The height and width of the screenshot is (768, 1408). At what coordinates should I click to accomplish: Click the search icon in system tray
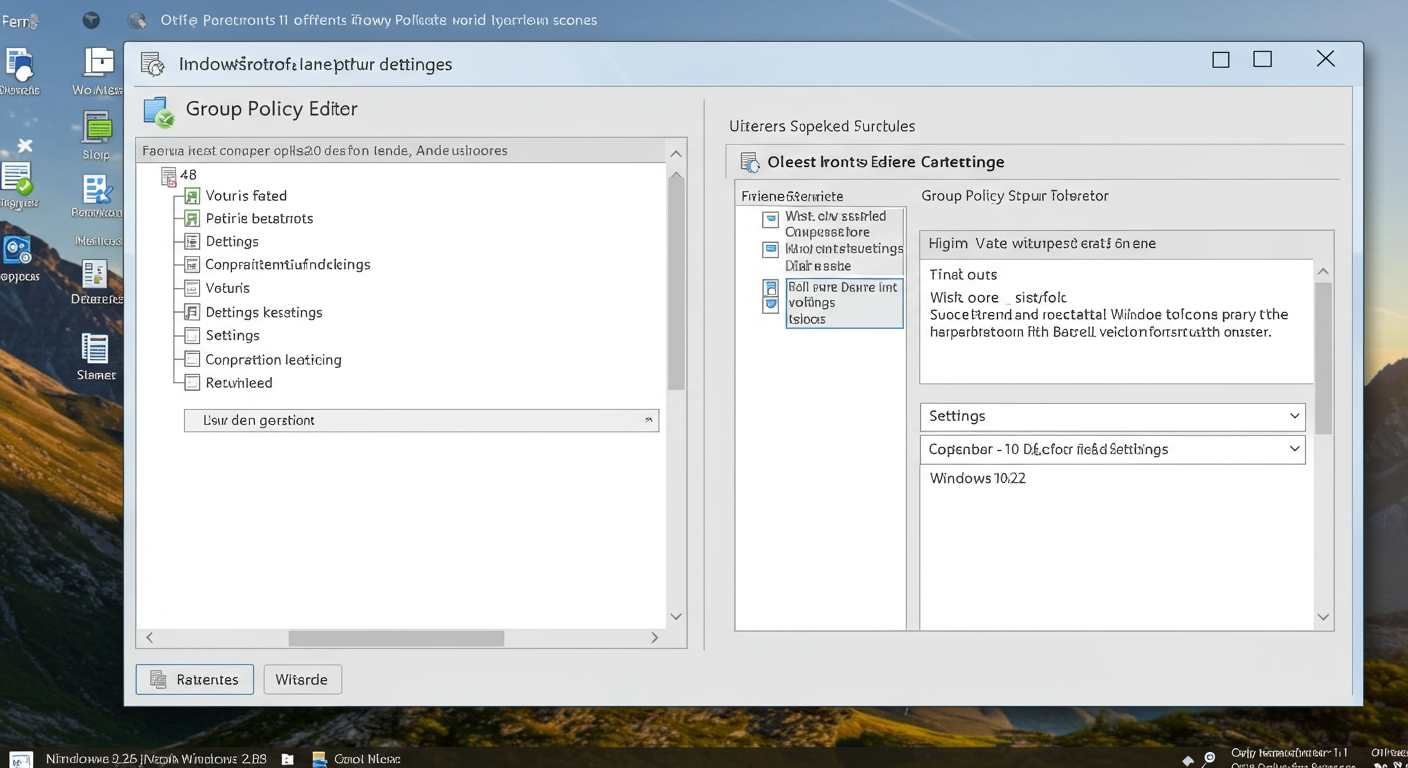(x=1209, y=759)
